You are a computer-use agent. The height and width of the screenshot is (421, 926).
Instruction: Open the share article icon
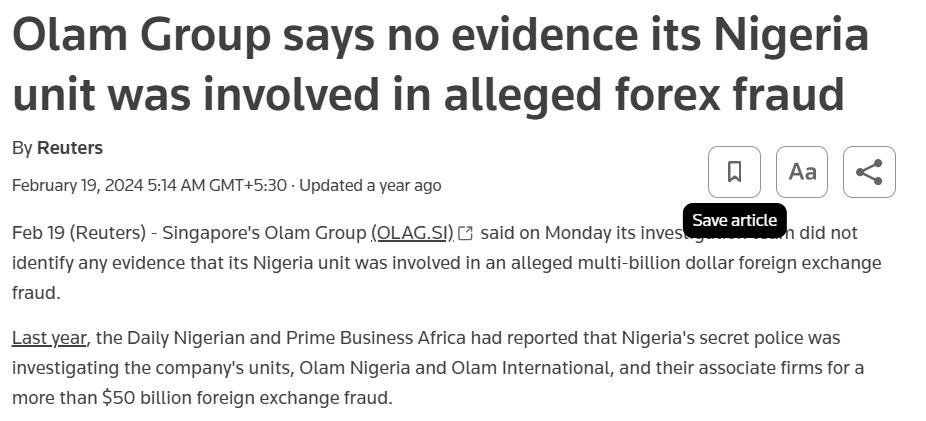tap(869, 172)
